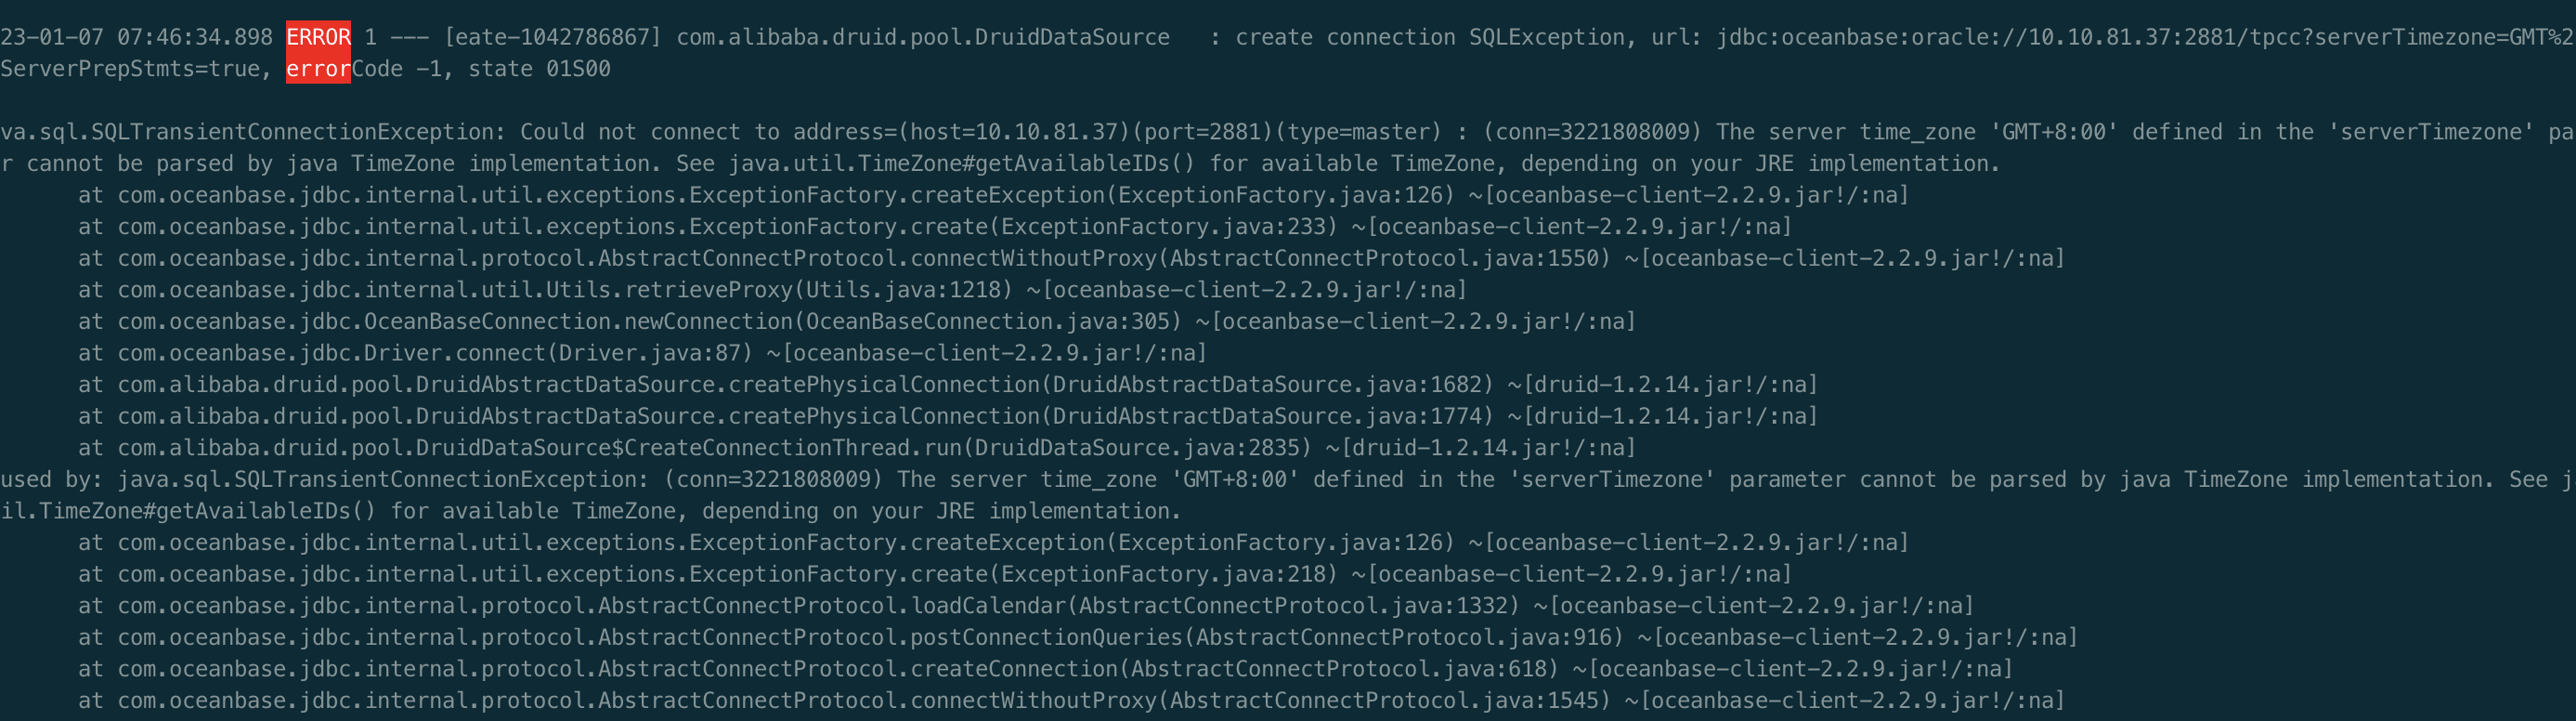Click the highlighted 'error' in errorCode -1
Viewport: 2576px width, 721px height.
point(318,69)
